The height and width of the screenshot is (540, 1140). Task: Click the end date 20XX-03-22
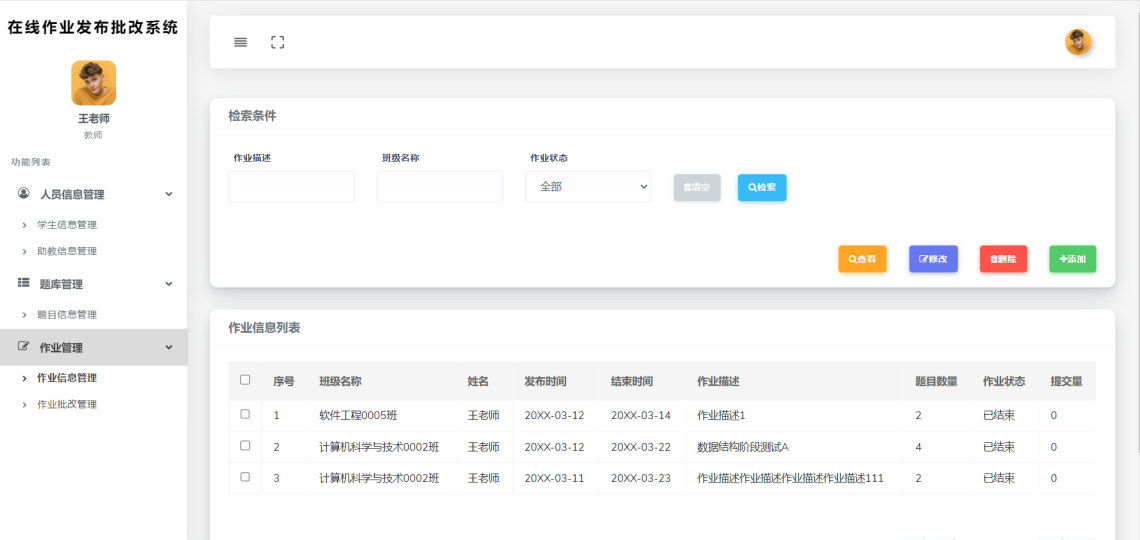(x=641, y=447)
